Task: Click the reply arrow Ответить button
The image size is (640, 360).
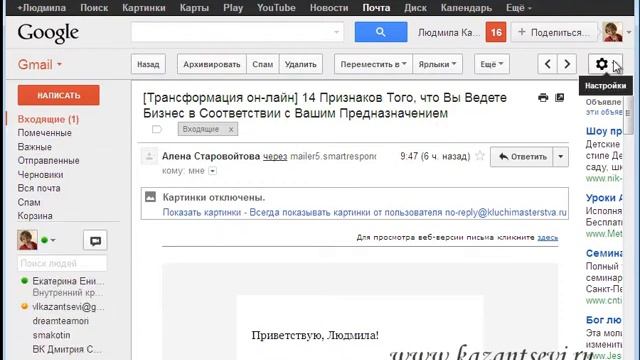Action: (x=522, y=157)
